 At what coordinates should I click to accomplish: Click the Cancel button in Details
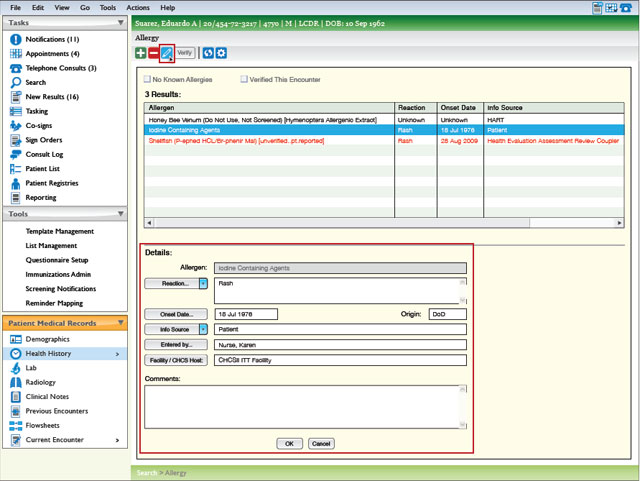point(321,443)
